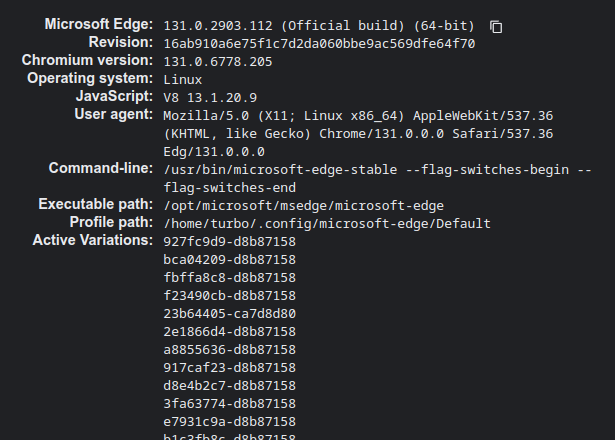615x440 pixels.
Task: Click the command-line value text
Action: pos(366,178)
